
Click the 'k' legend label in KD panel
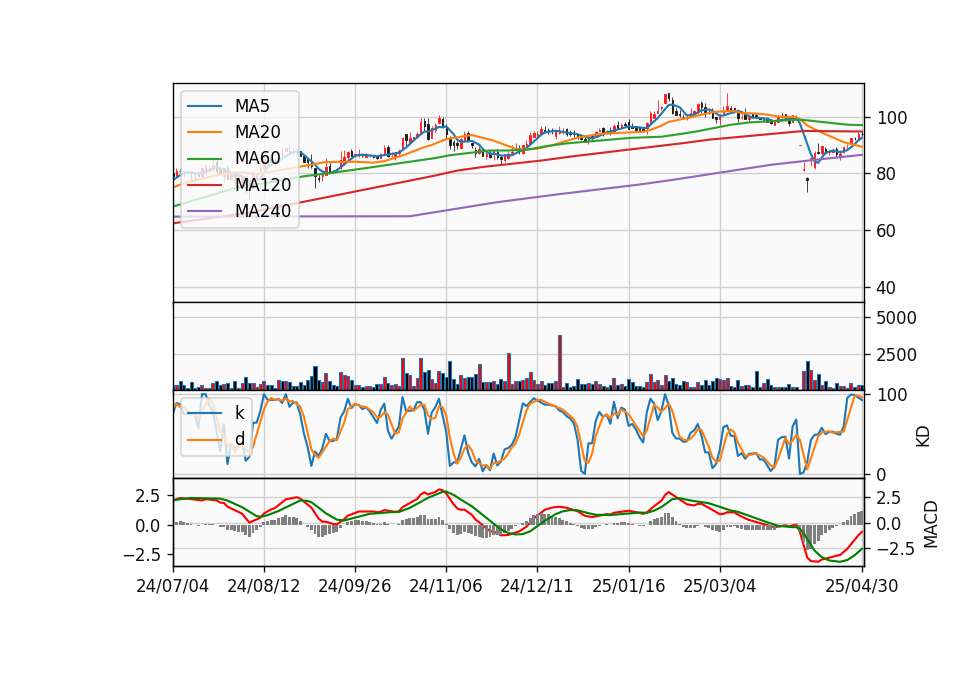coord(239,413)
